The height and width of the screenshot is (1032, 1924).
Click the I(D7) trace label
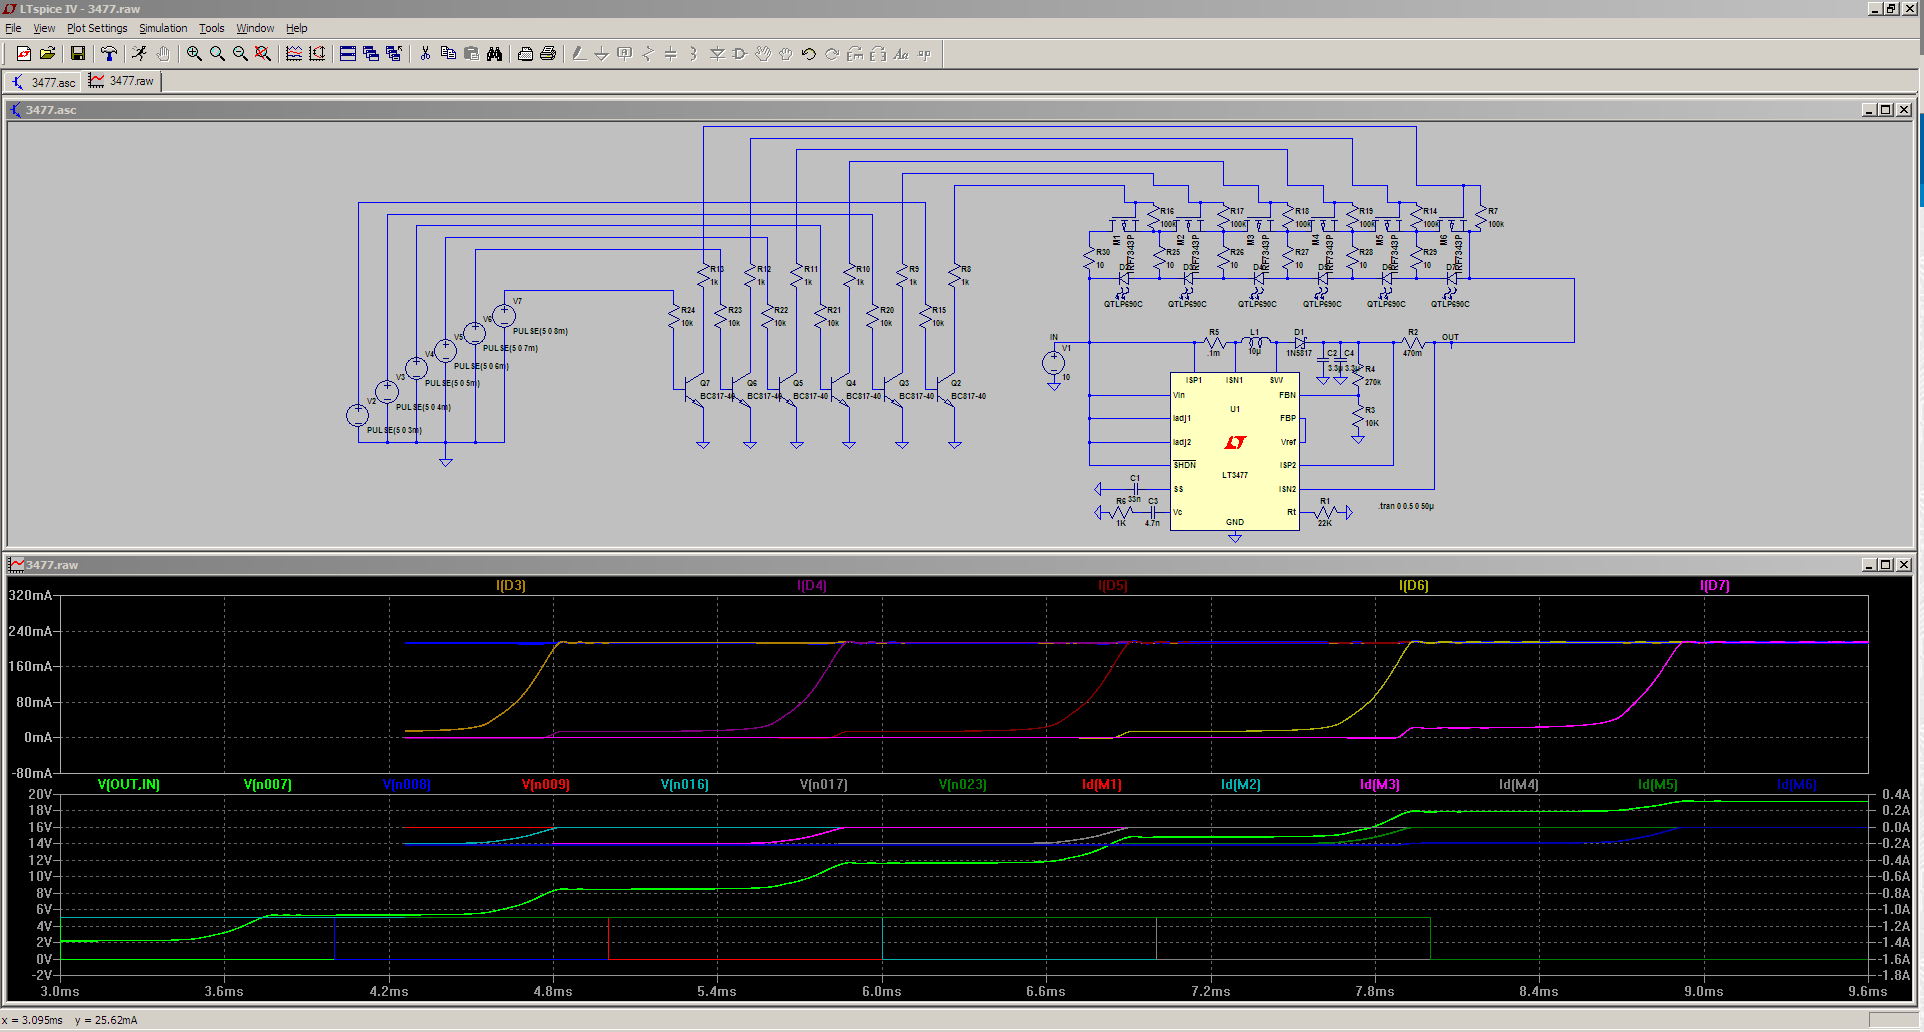pyautogui.click(x=1715, y=585)
